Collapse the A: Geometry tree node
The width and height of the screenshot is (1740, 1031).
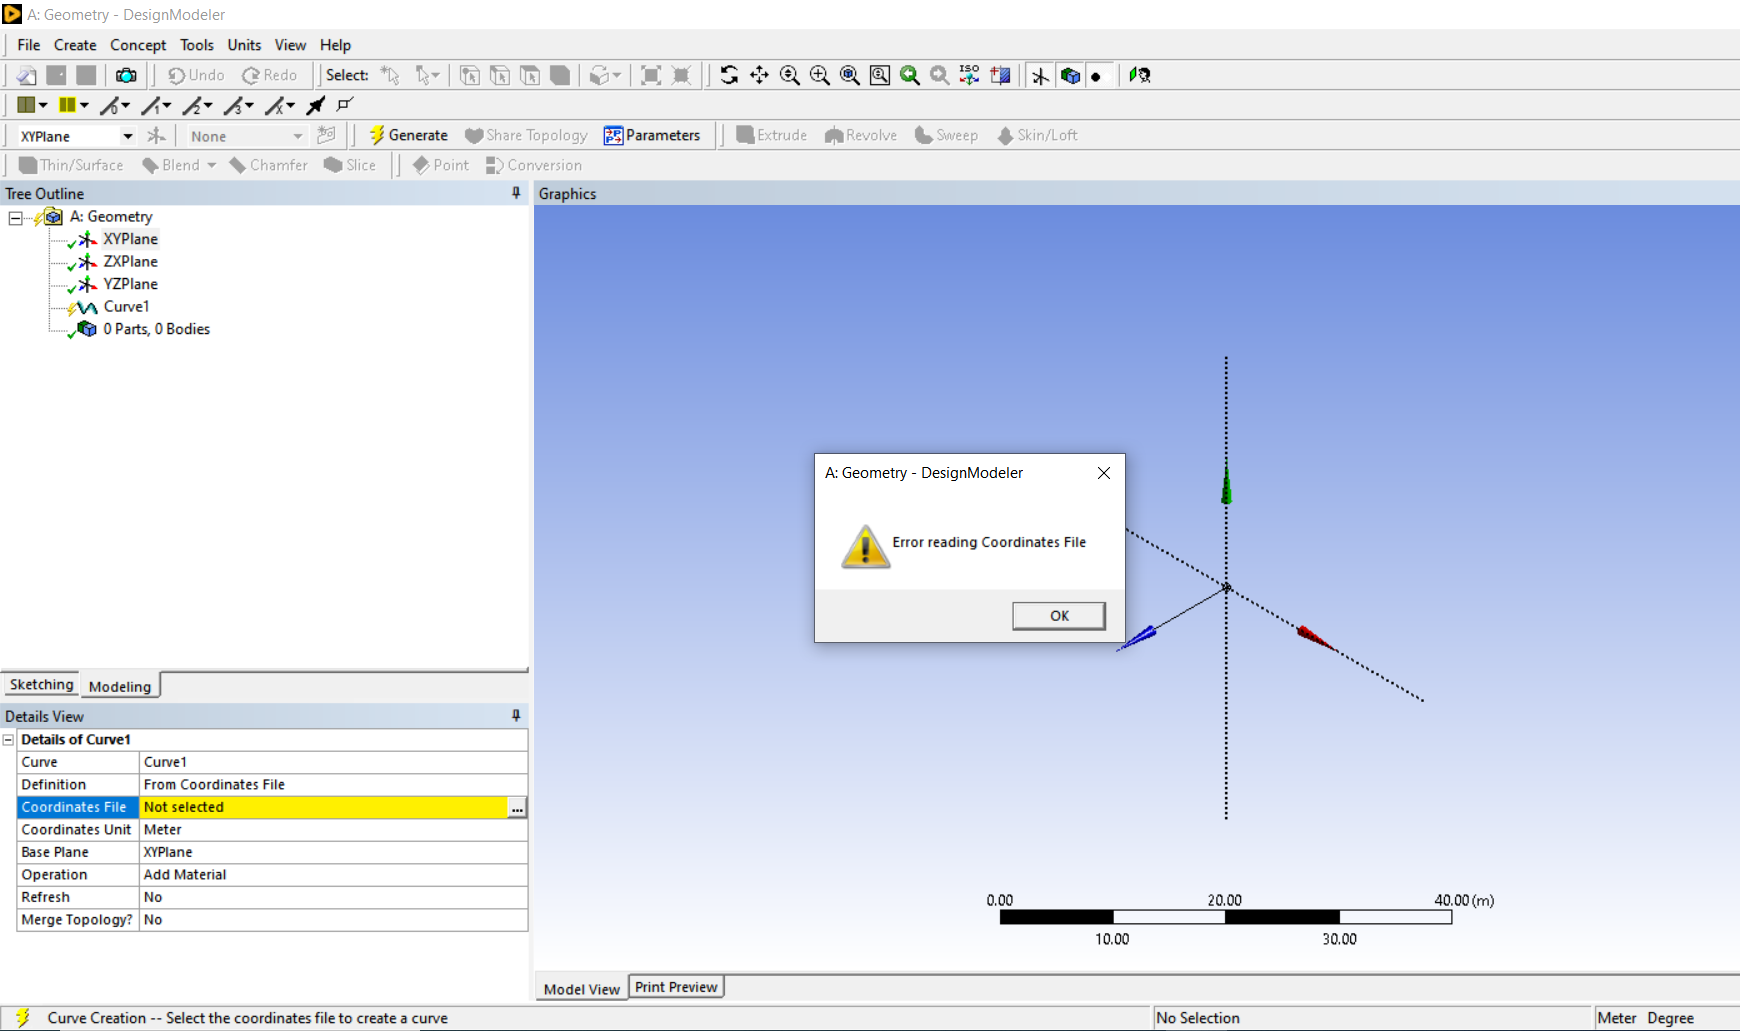pyautogui.click(x=15, y=217)
